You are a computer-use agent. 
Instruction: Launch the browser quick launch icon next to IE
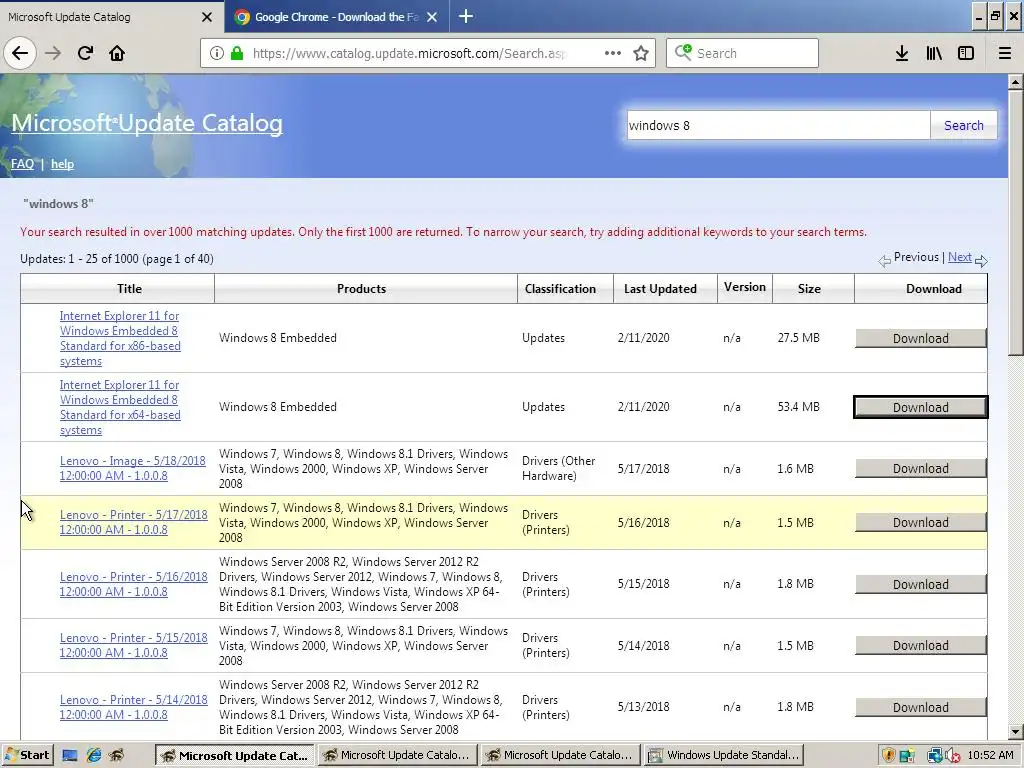tap(117, 756)
